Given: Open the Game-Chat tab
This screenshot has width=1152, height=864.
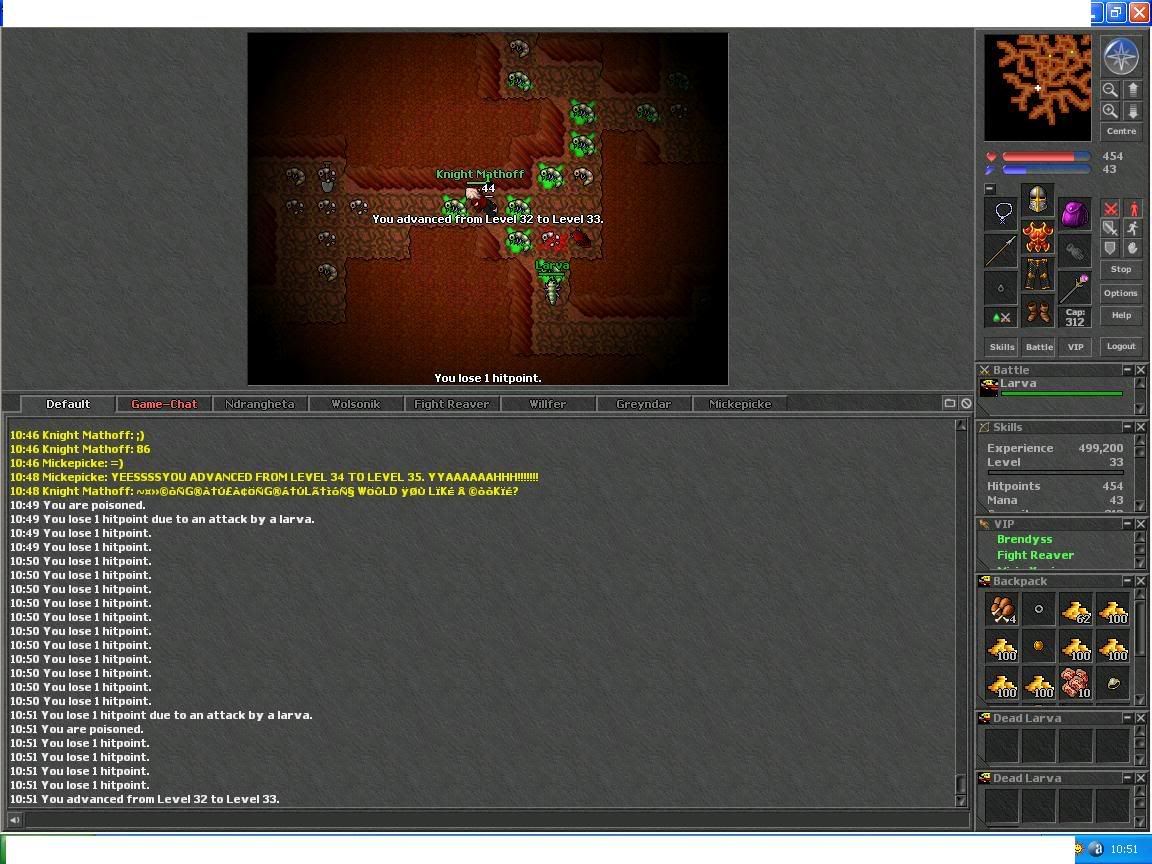Looking at the screenshot, I should [x=164, y=404].
